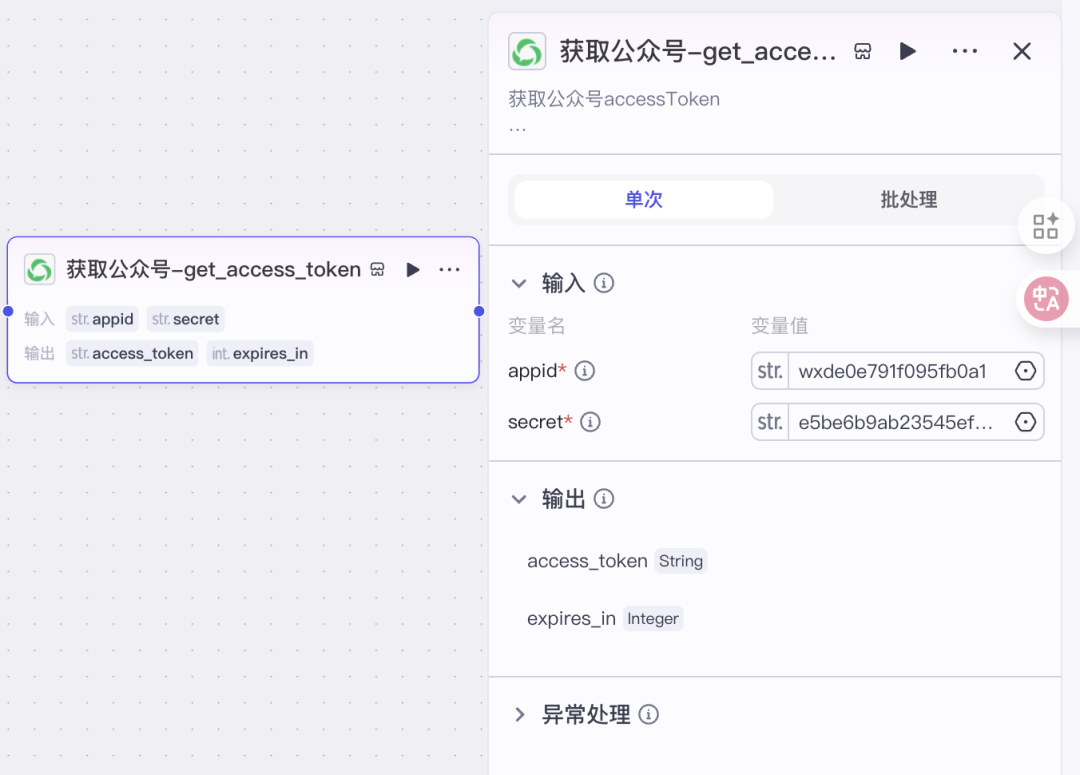
Task: Collapse the 输入 section
Action: coord(519,284)
